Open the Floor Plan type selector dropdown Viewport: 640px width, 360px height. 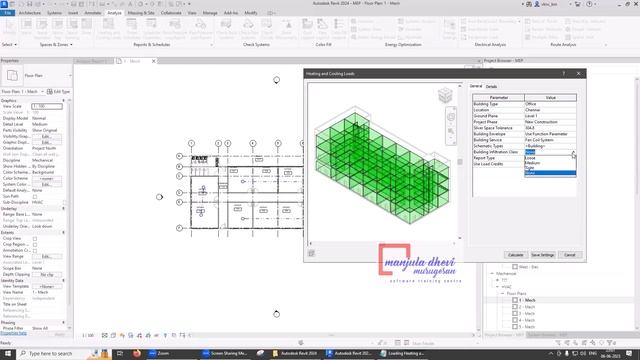click(69, 76)
